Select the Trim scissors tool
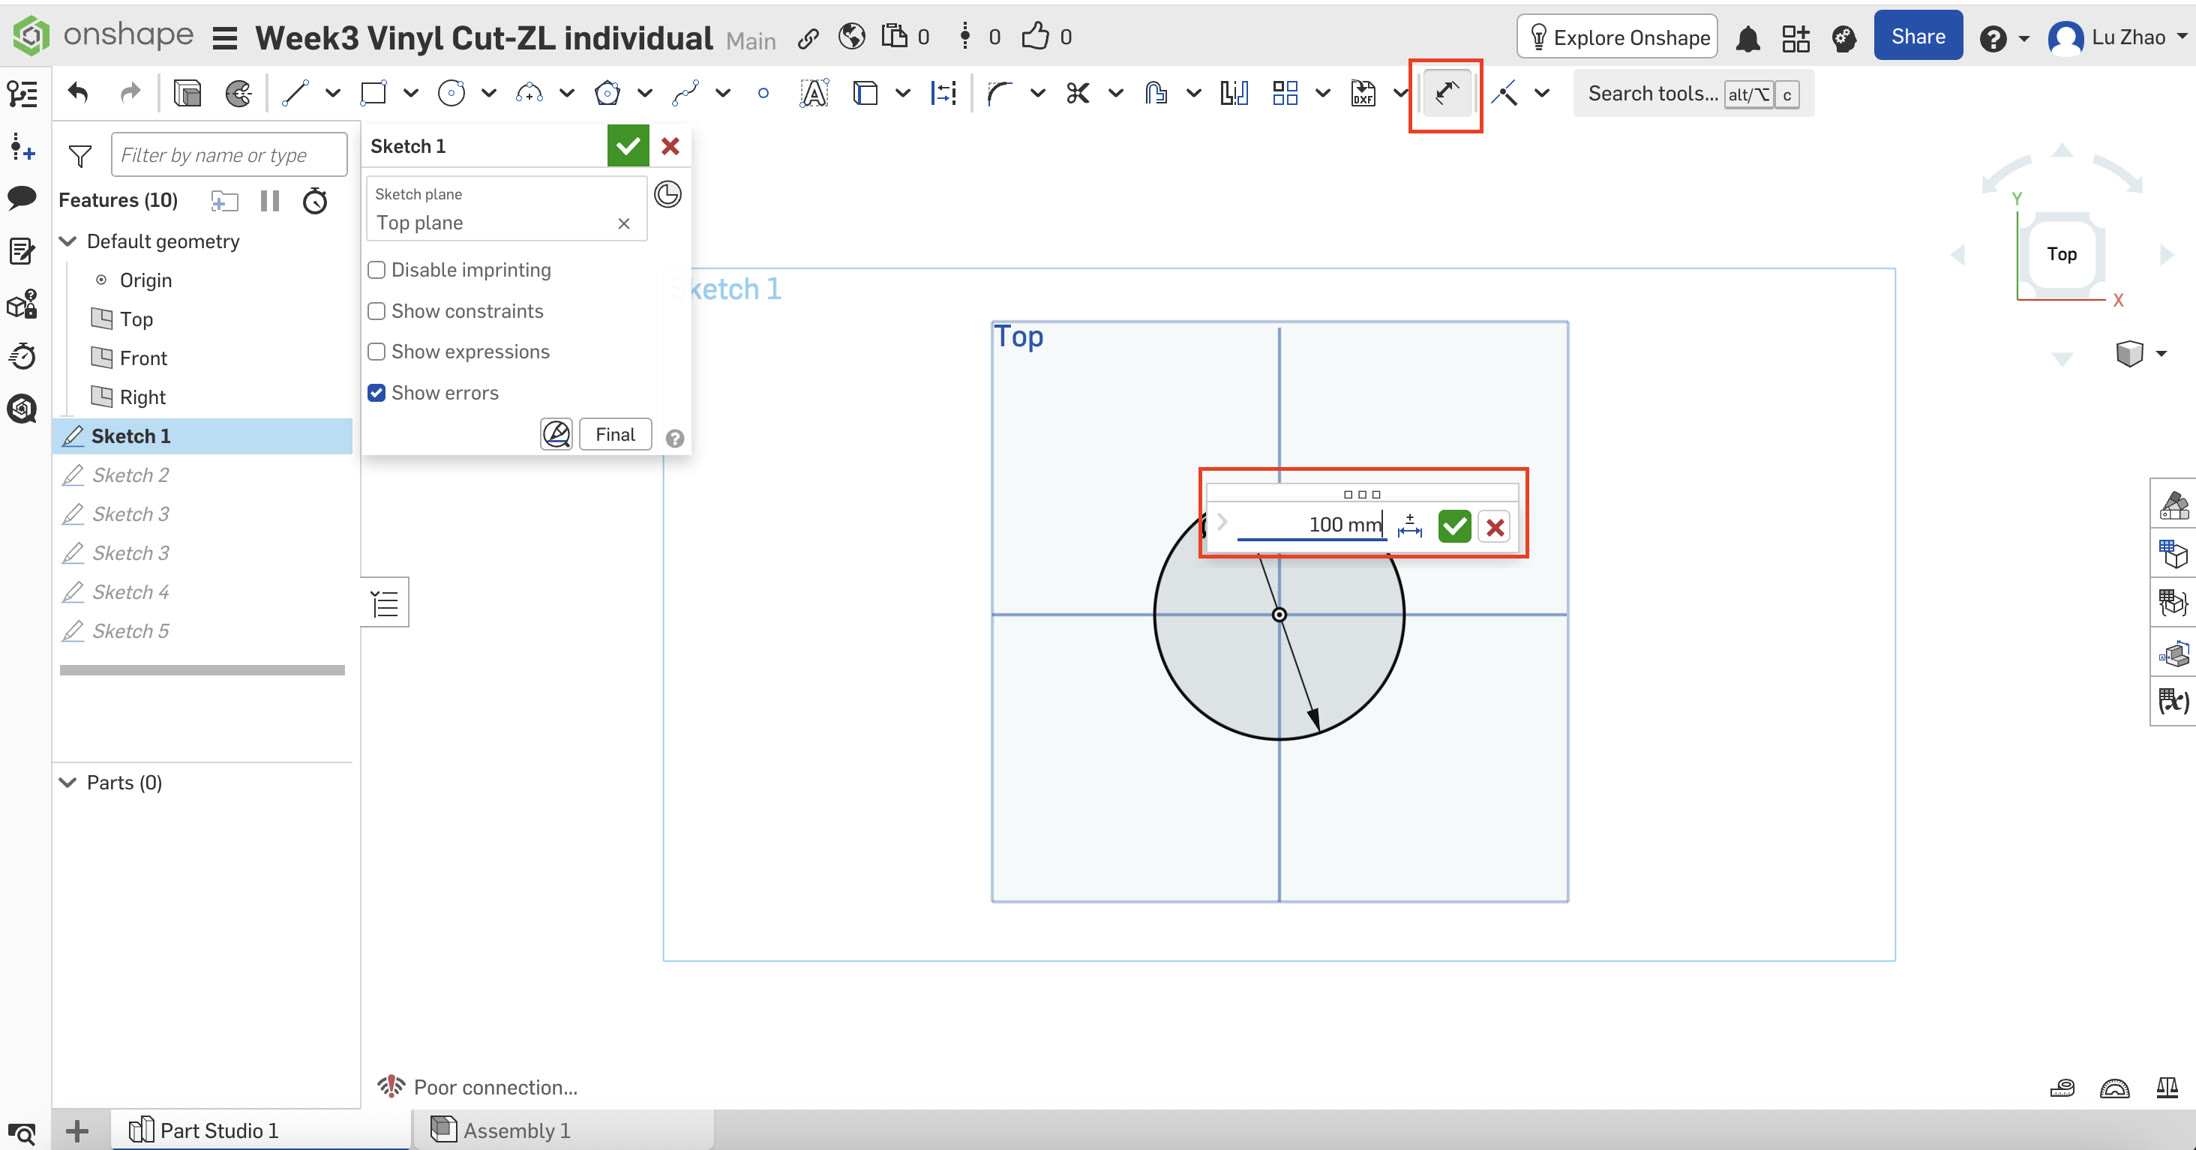 1077,94
